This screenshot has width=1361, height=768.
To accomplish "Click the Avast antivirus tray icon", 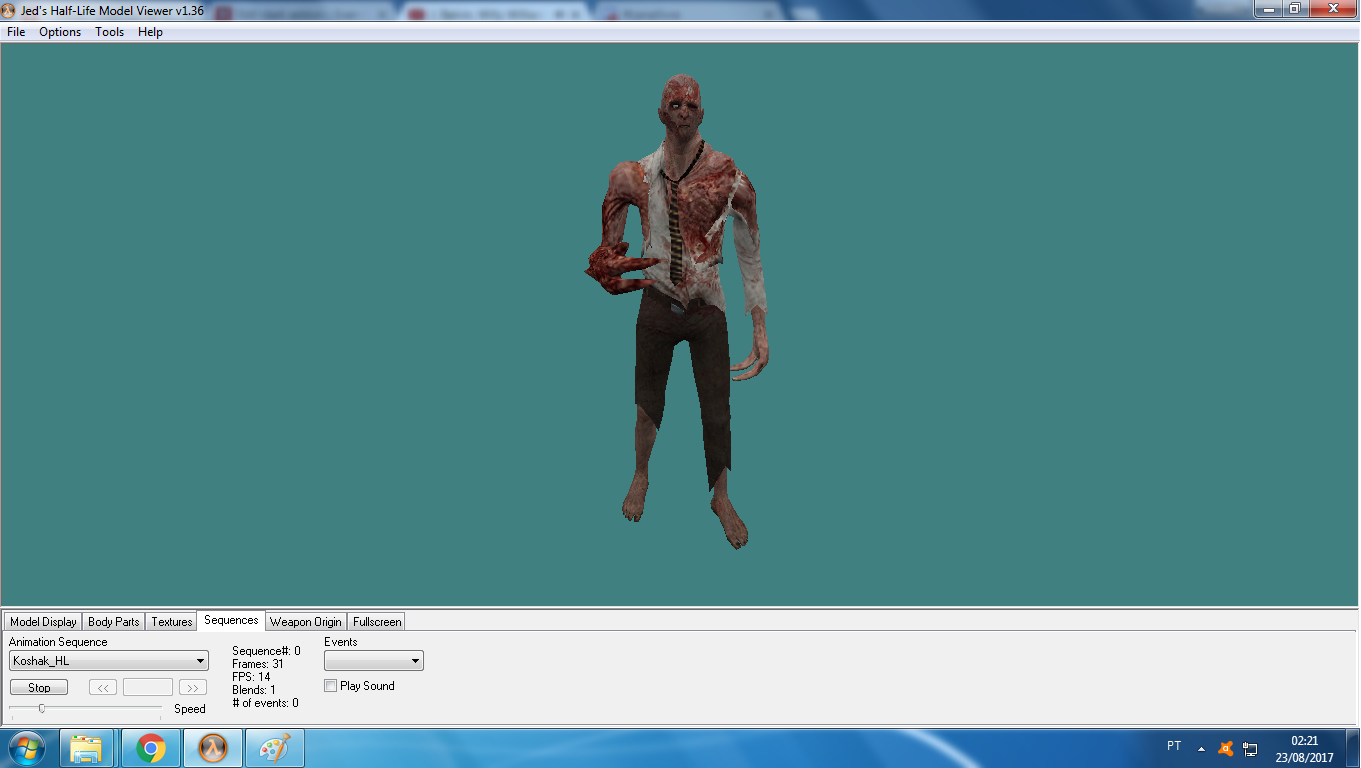I will [x=1225, y=748].
